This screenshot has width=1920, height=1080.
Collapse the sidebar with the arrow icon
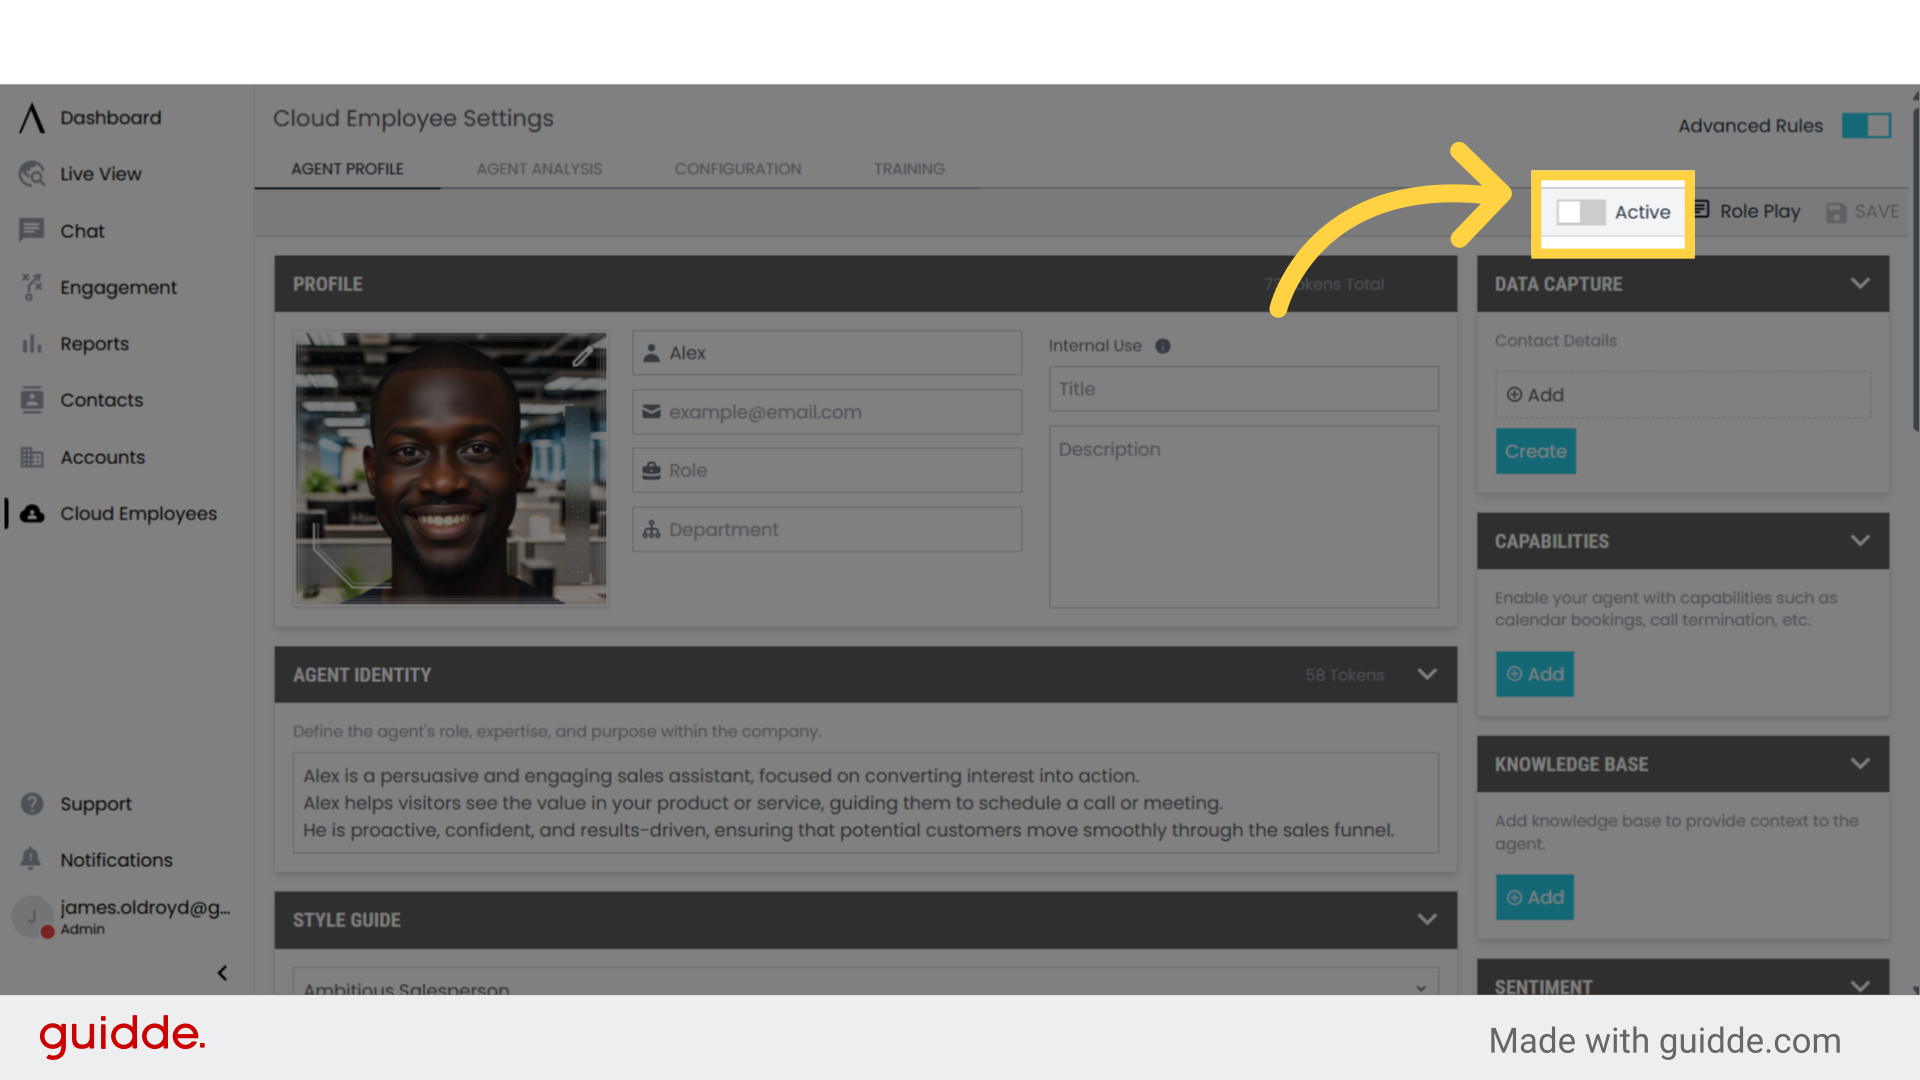222,973
